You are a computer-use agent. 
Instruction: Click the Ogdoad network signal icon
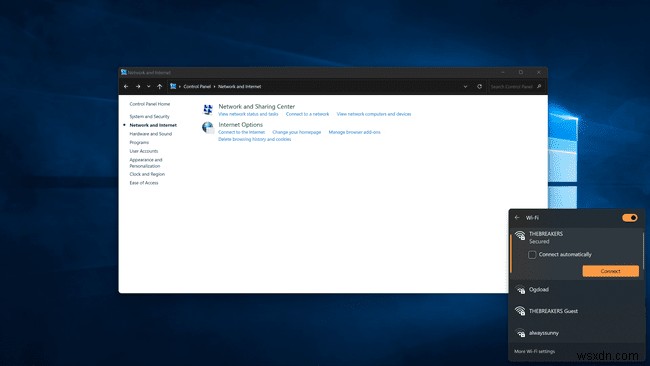coord(520,290)
